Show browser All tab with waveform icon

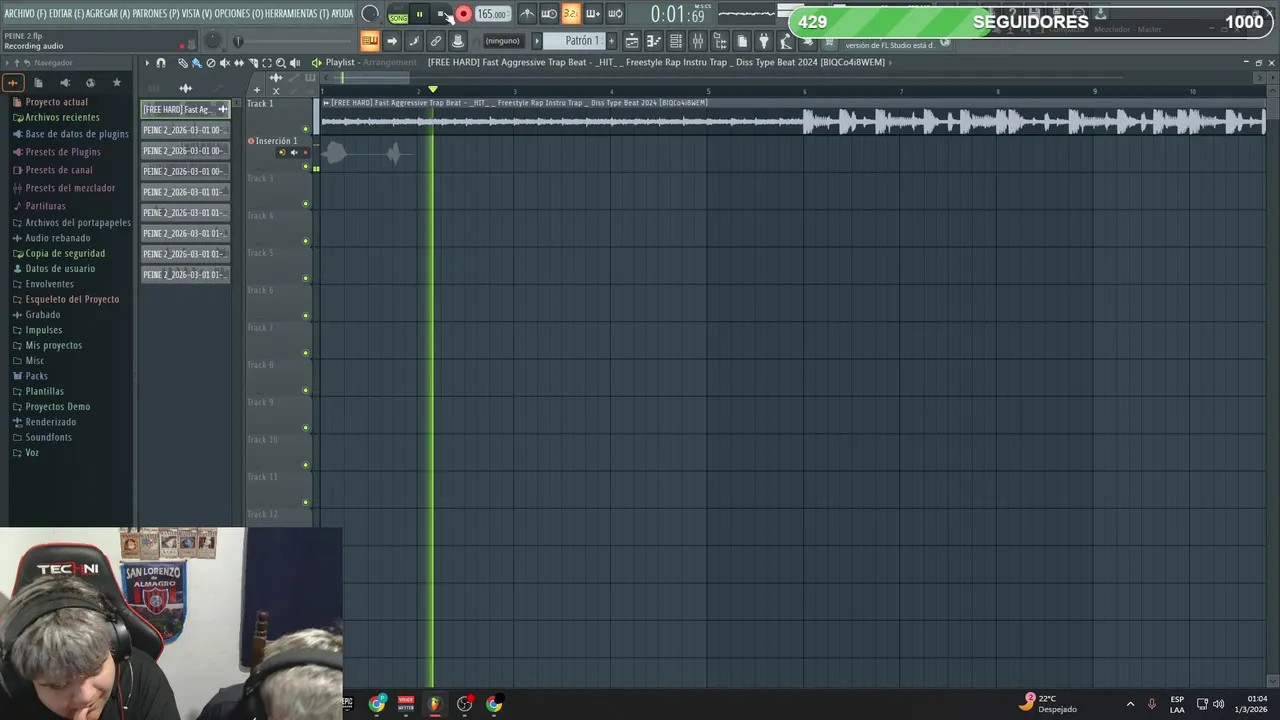click(13, 83)
